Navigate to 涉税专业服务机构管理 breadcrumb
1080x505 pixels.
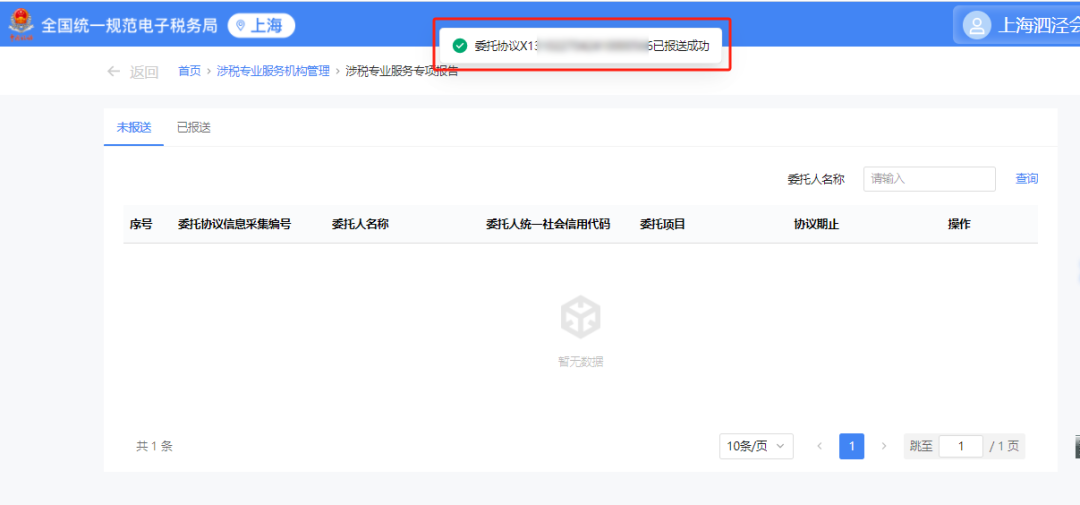pyautogui.click(x=273, y=71)
